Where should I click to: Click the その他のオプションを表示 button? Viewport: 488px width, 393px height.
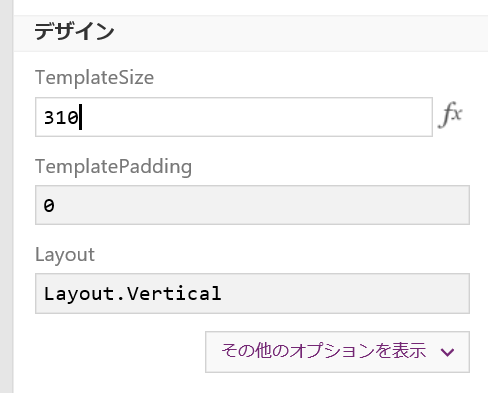[337, 352]
